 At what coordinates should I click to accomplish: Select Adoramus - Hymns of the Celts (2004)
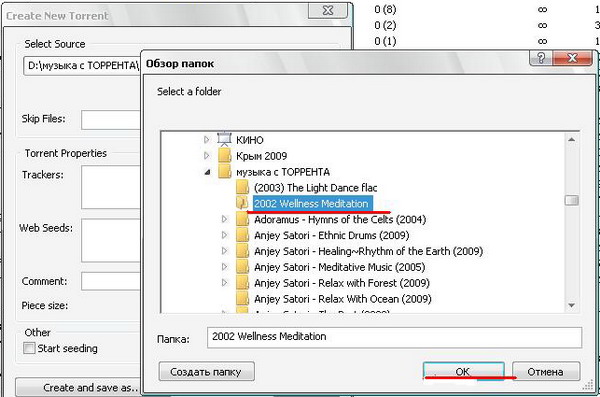[x=340, y=220]
